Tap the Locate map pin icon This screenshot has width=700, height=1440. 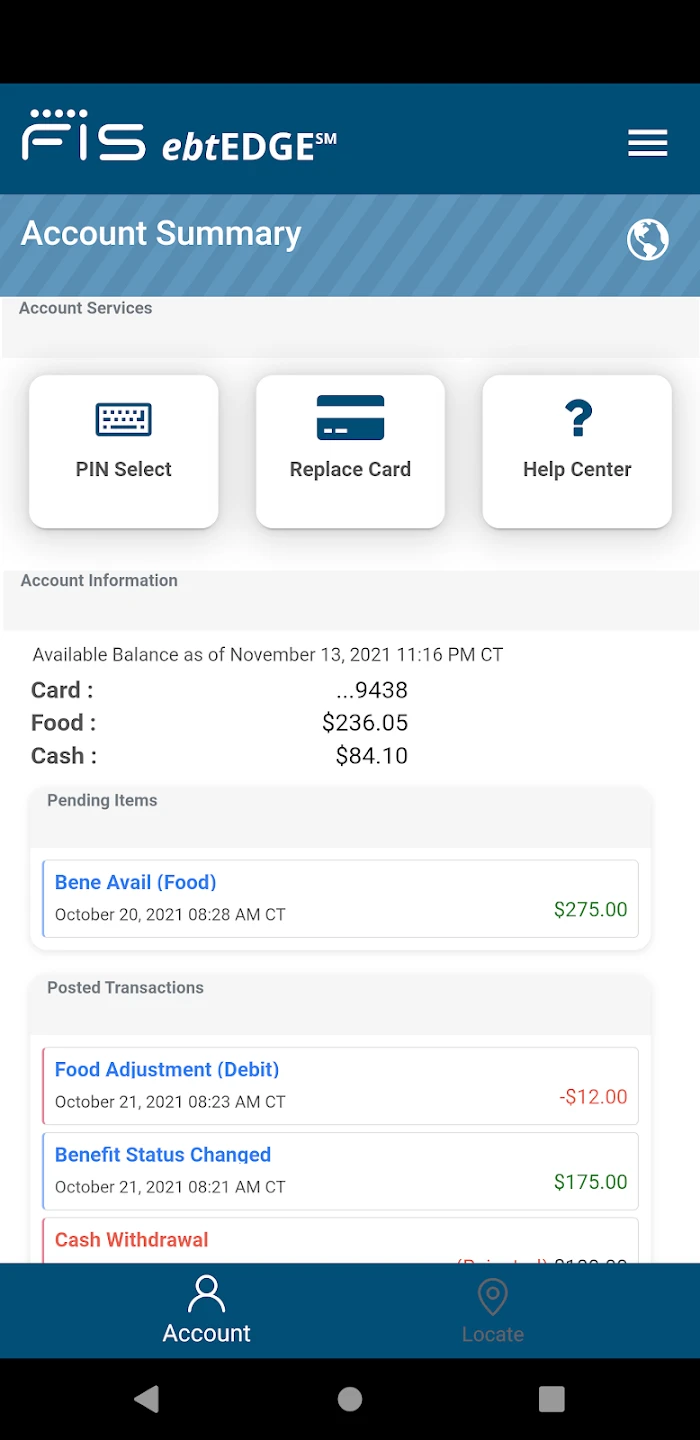click(x=492, y=1296)
